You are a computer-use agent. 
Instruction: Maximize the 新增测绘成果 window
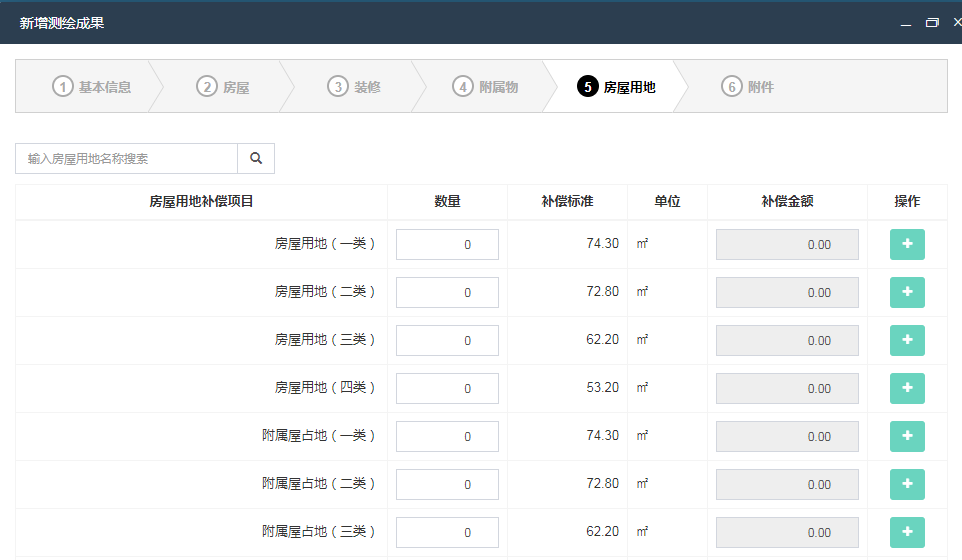932,23
